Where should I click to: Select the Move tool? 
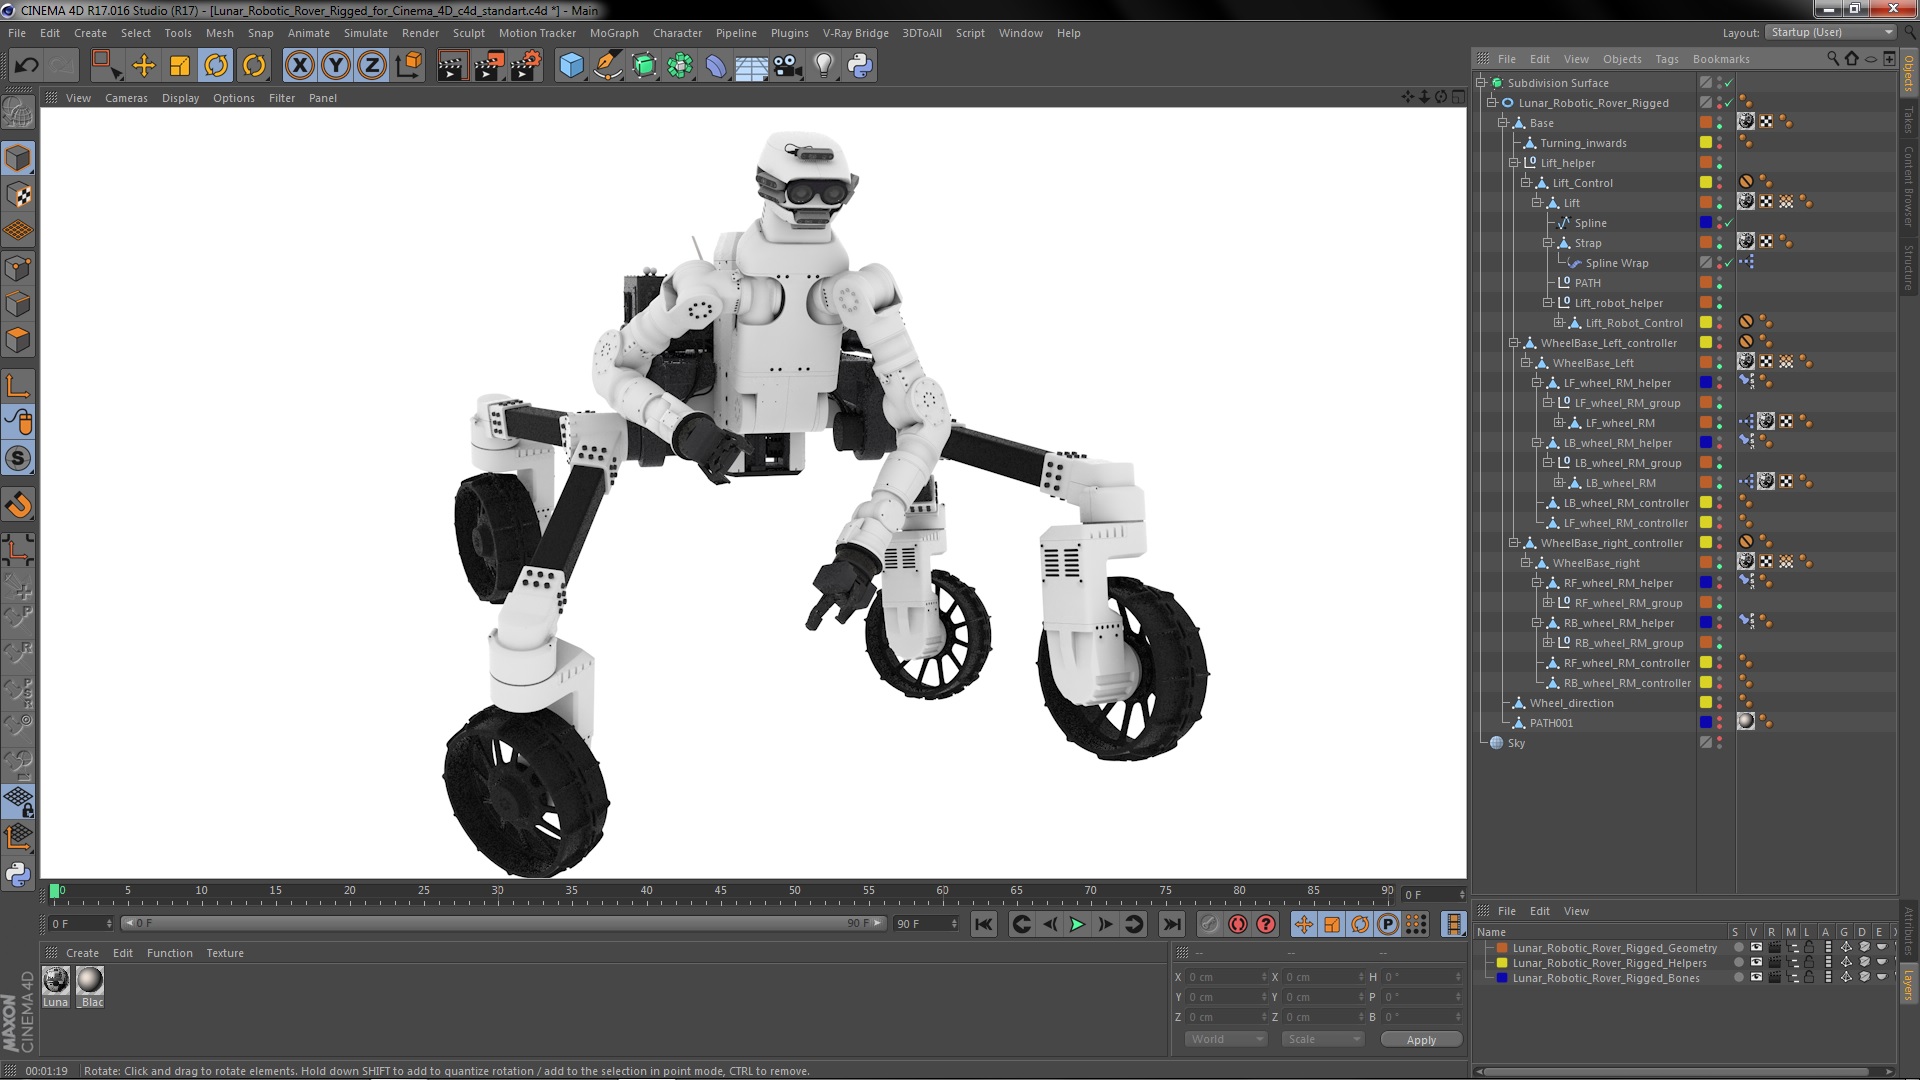(144, 66)
